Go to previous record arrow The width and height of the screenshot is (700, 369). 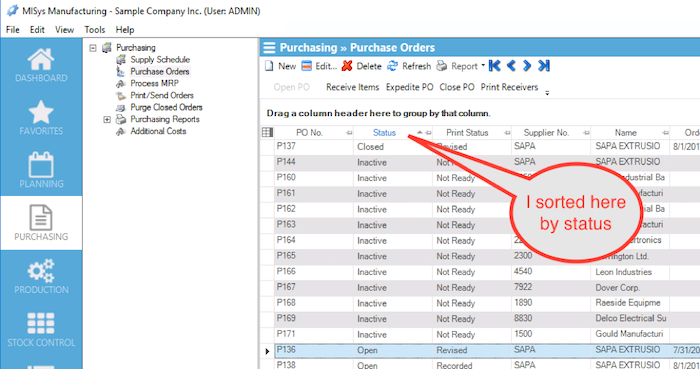(x=511, y=66)
